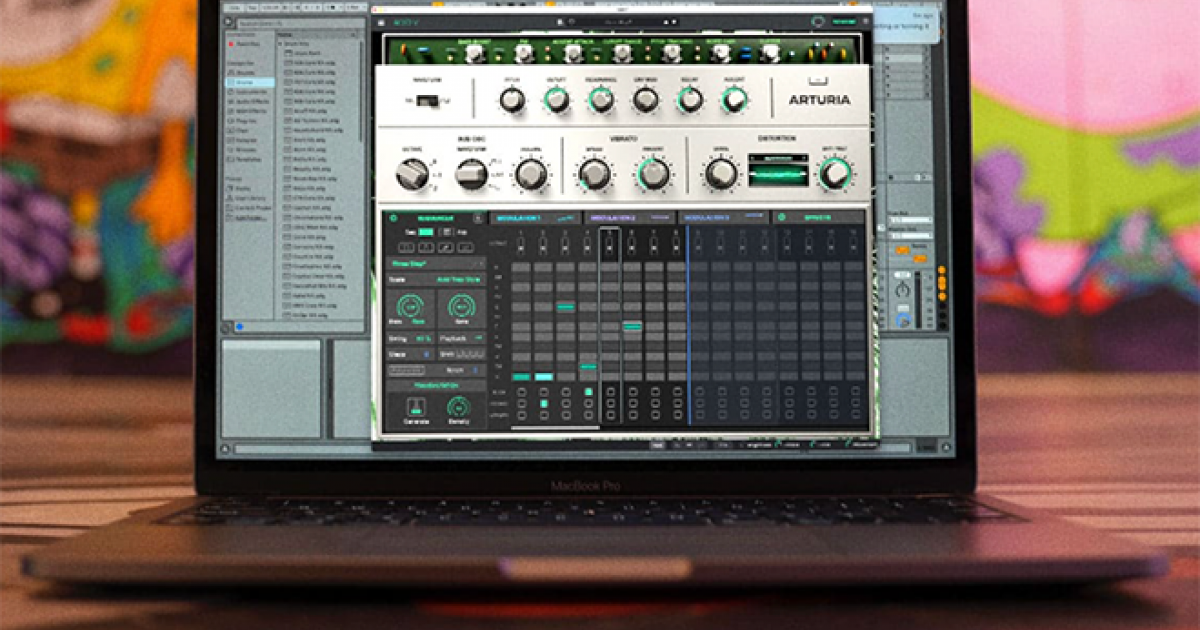The width and height of the screenshot is (1200, 630).
Task: Click the Accent knob
Action: pos(734,99)
